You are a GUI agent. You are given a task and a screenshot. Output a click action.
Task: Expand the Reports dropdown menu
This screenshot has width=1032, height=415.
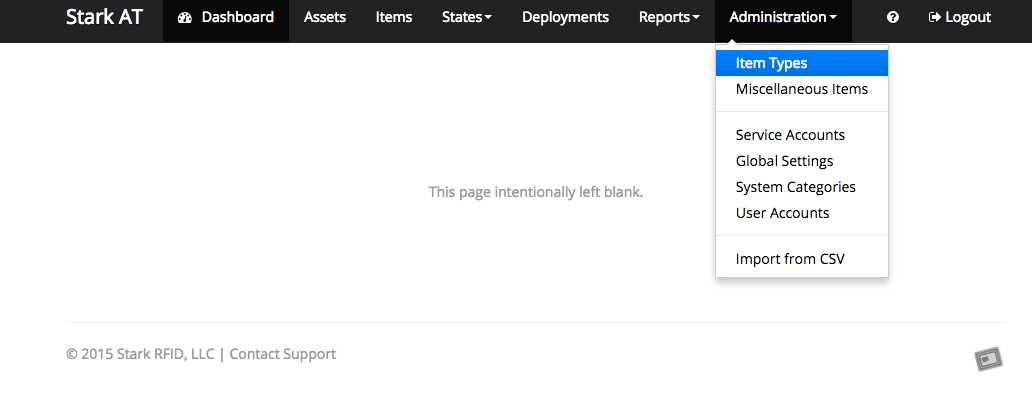[669, 17]
